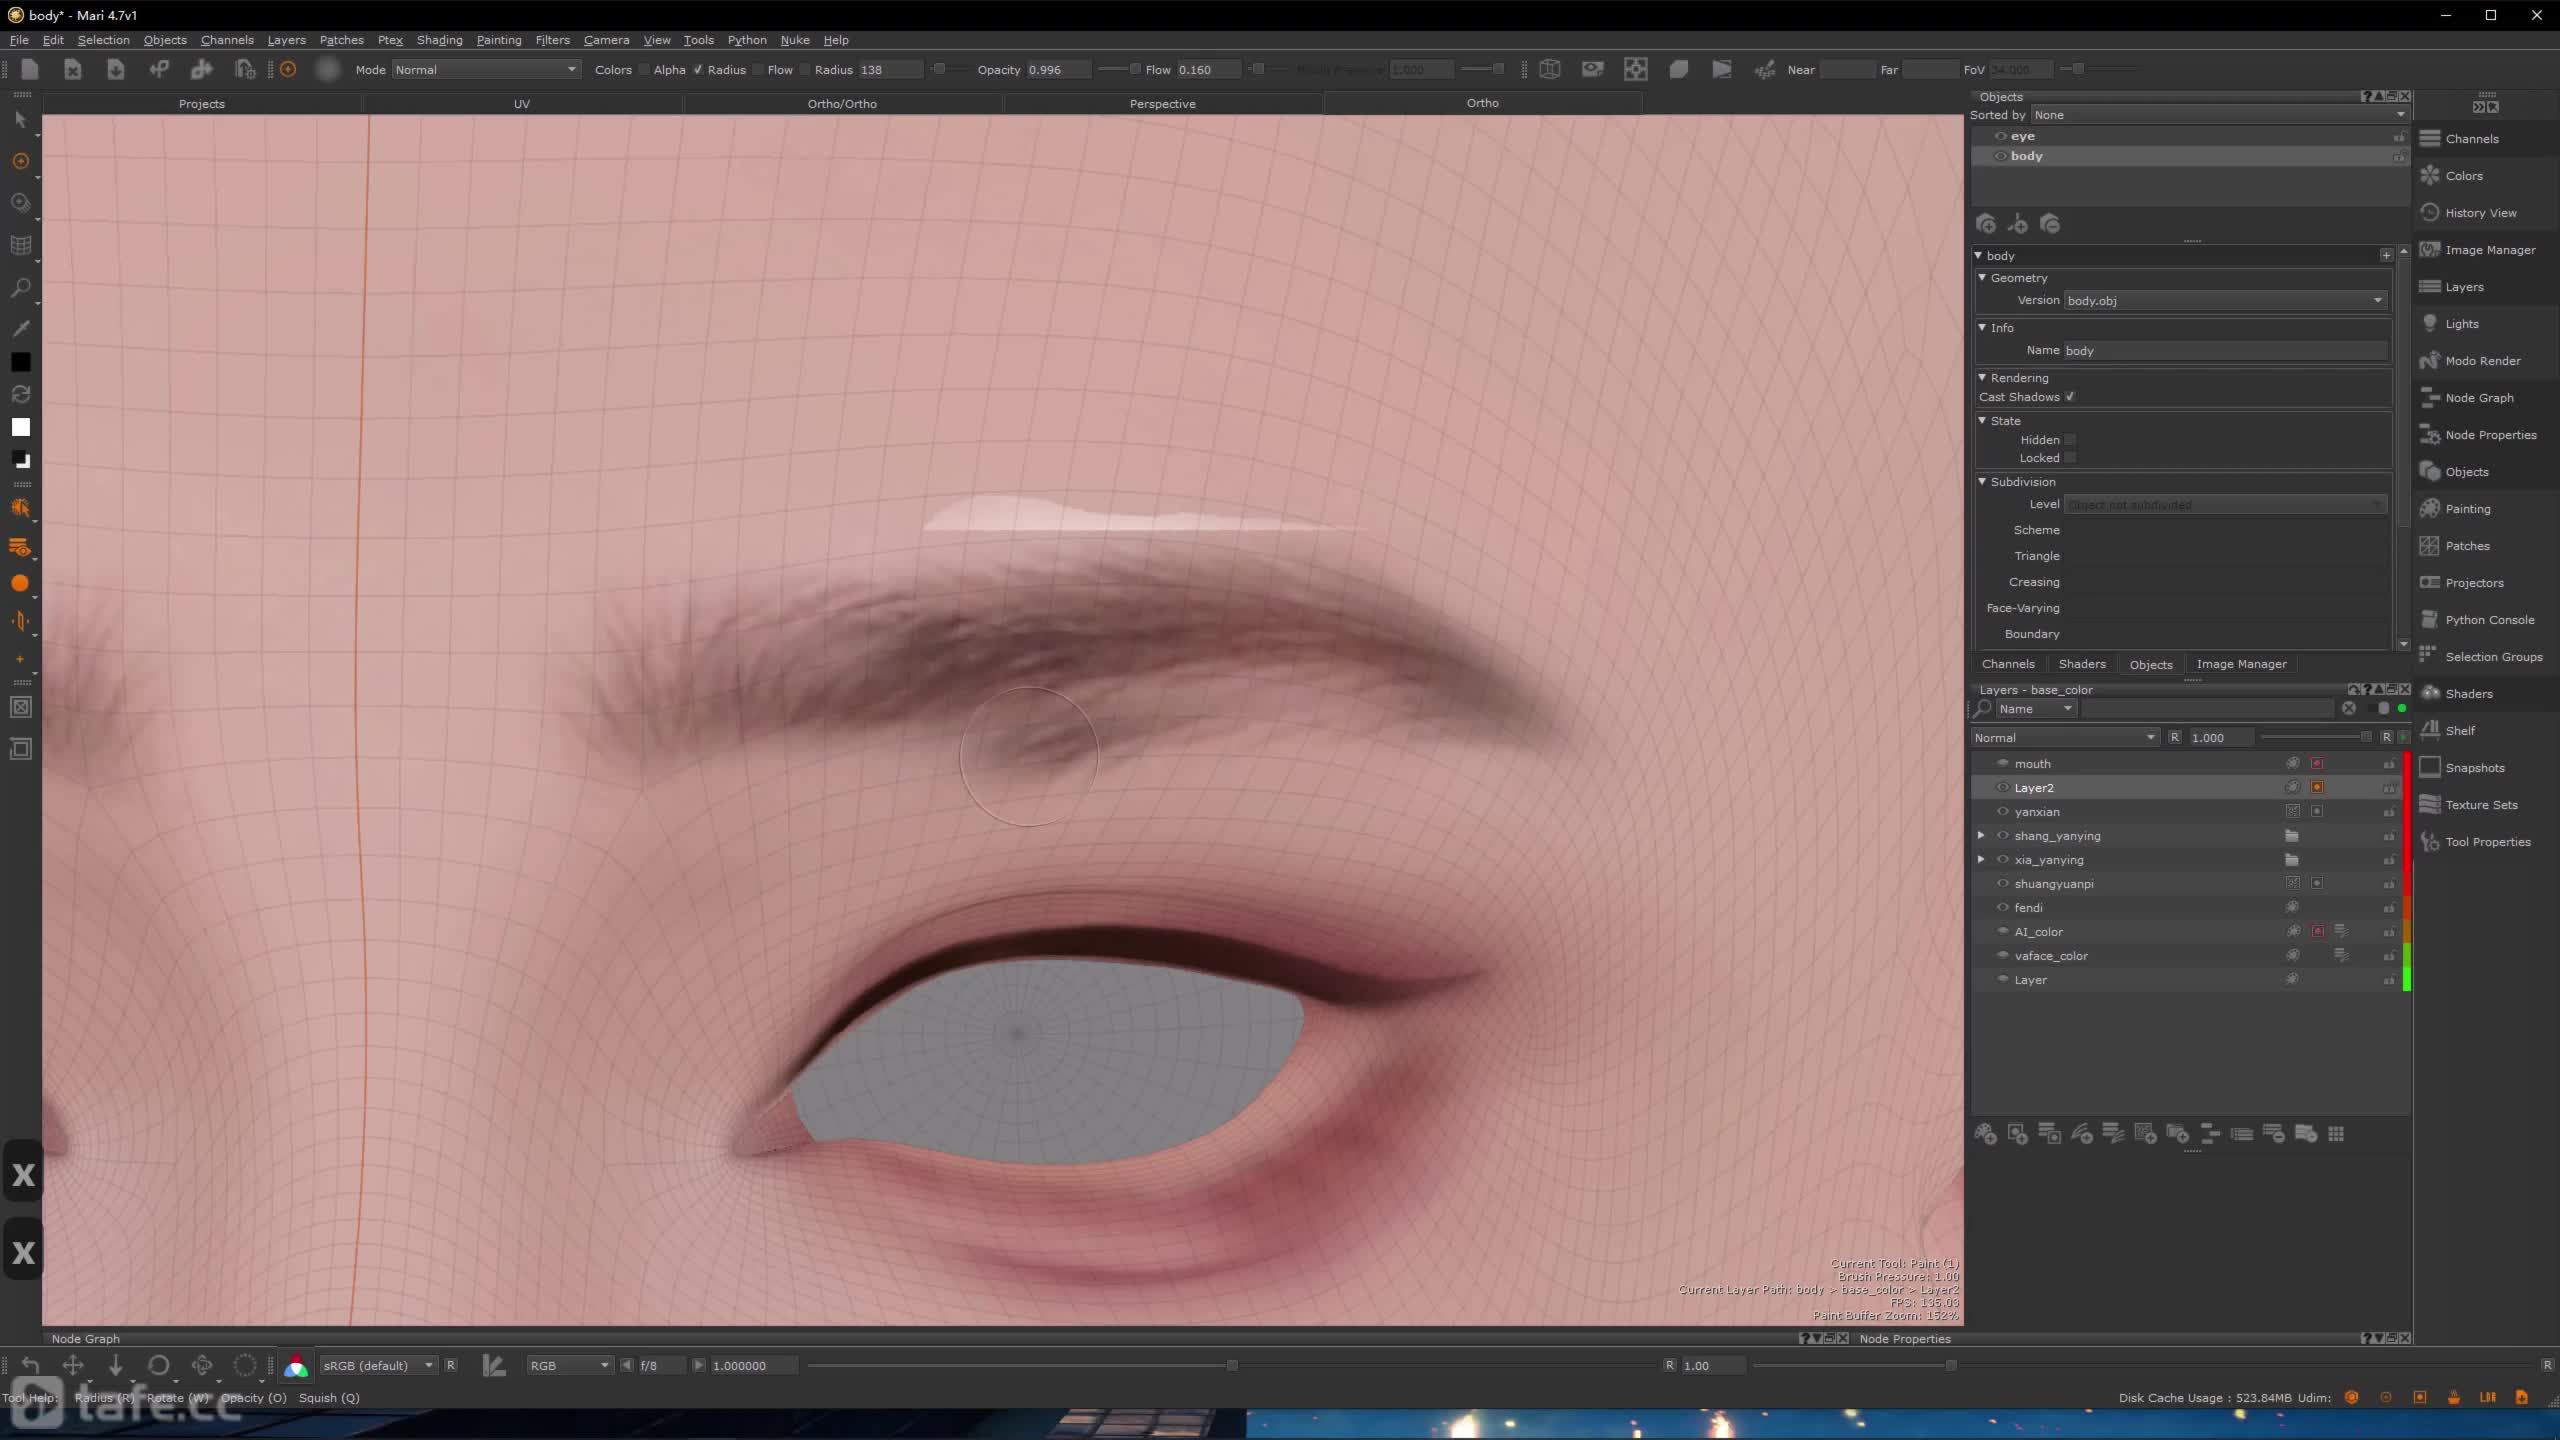Click the undo arrow in bottom toolbar
The width and height of the screenshot is (2560, 1440).
(x=30, y=1366)
